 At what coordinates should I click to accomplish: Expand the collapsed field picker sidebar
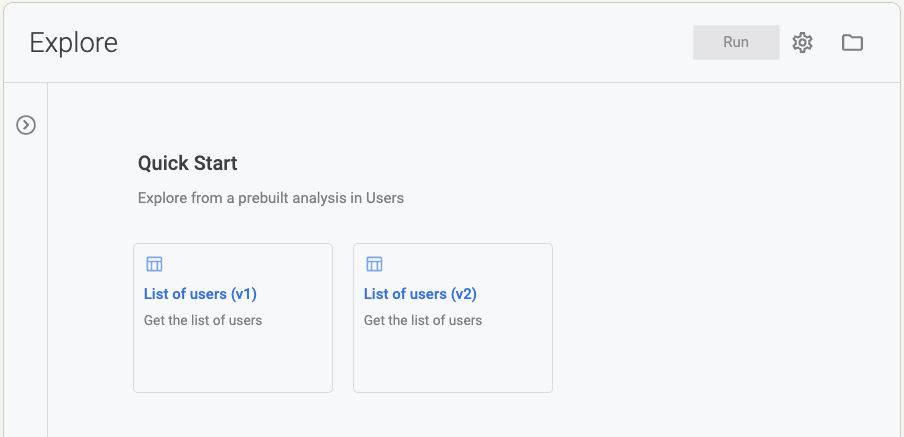(26, 125)
